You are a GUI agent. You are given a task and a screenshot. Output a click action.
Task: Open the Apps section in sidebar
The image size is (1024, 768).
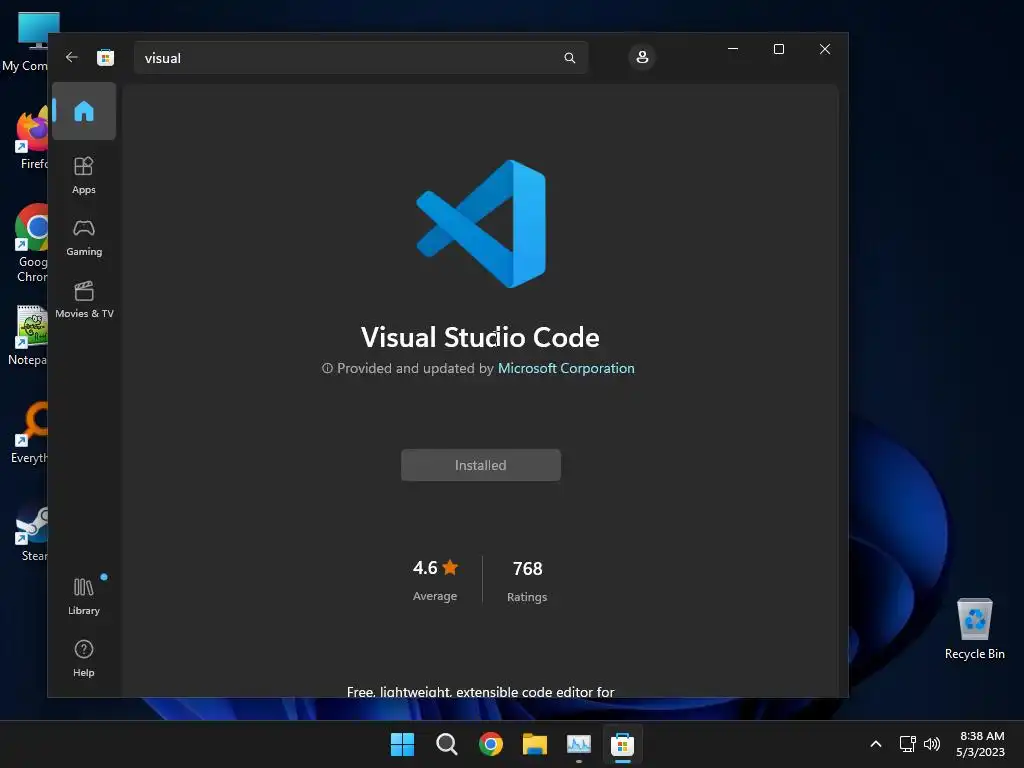tap(84, 175)
